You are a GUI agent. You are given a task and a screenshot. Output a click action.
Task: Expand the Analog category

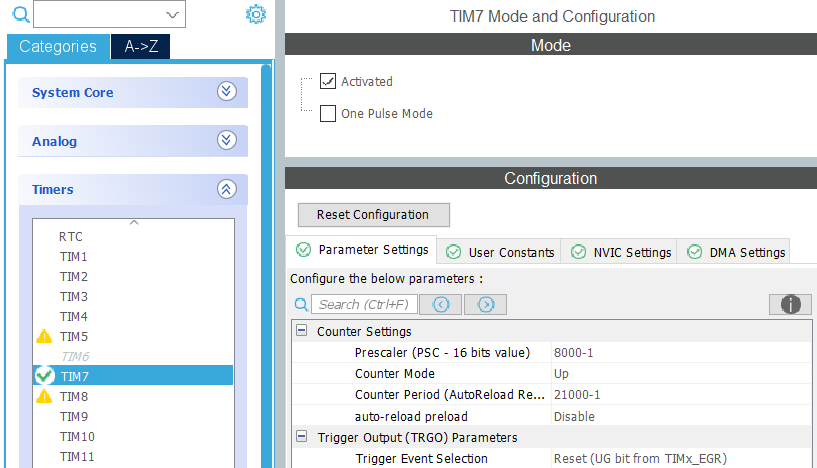point(226,140)
